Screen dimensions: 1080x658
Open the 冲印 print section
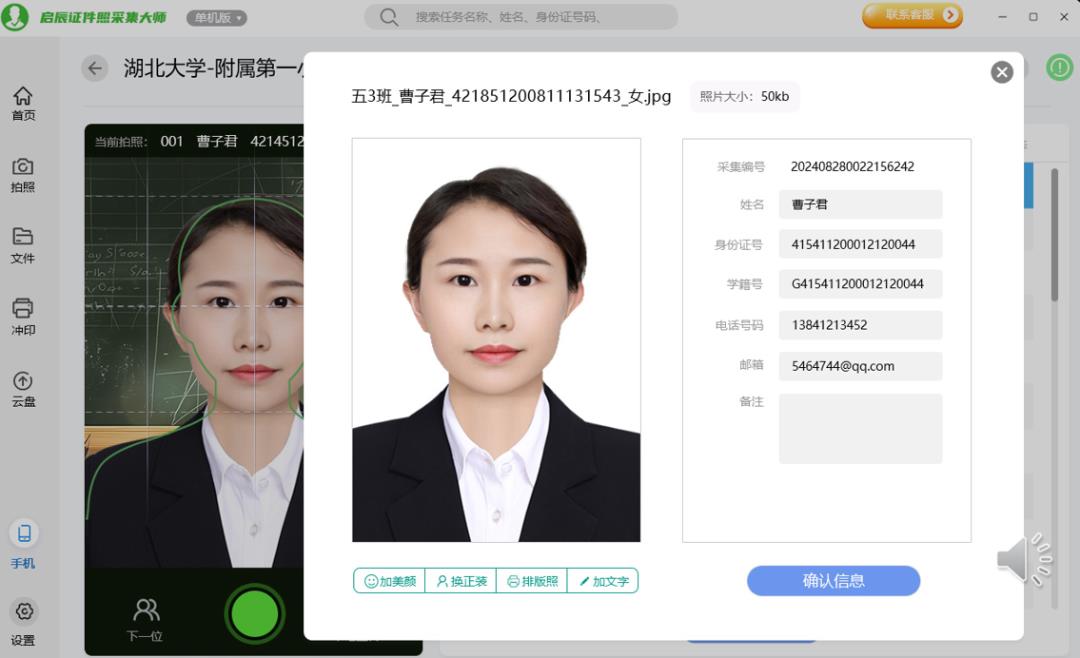pos(23,316)
